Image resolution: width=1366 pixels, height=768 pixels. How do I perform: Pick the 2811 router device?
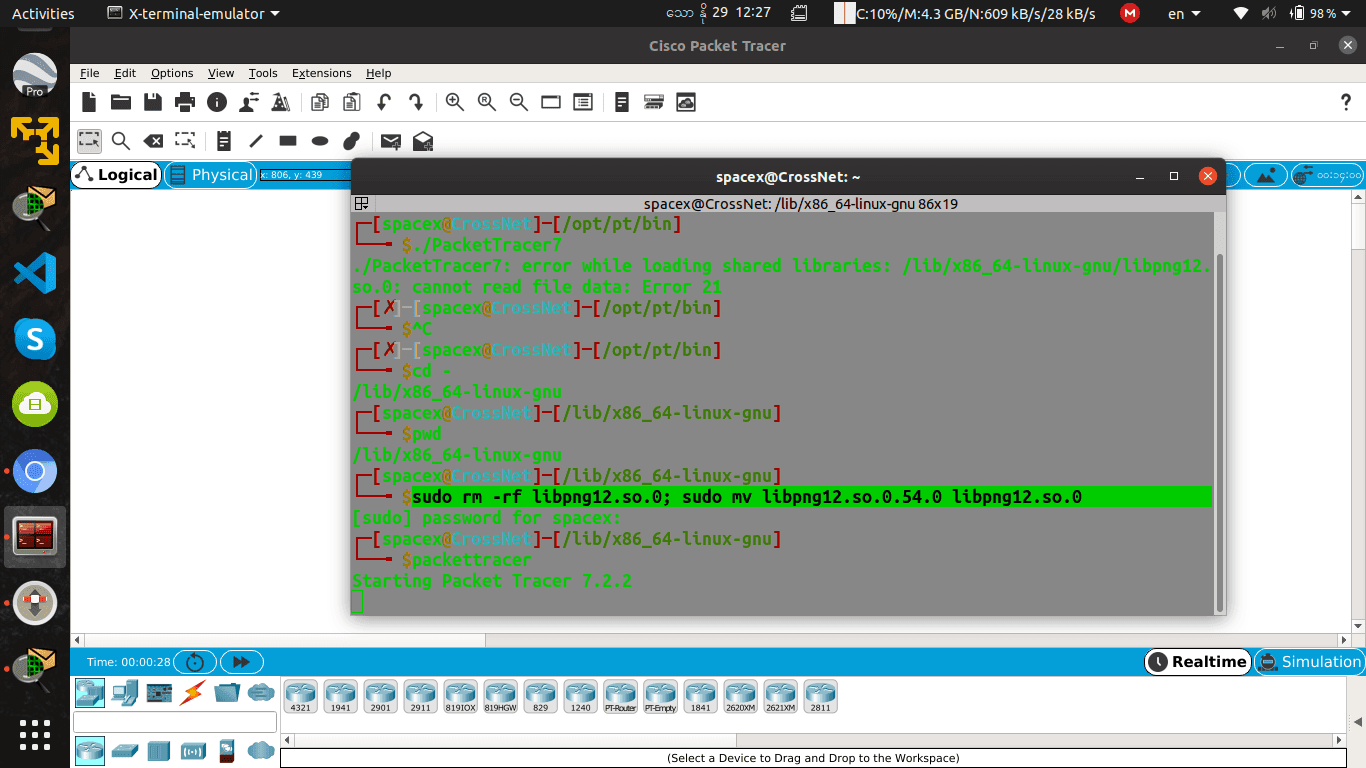tap(820, 696)
